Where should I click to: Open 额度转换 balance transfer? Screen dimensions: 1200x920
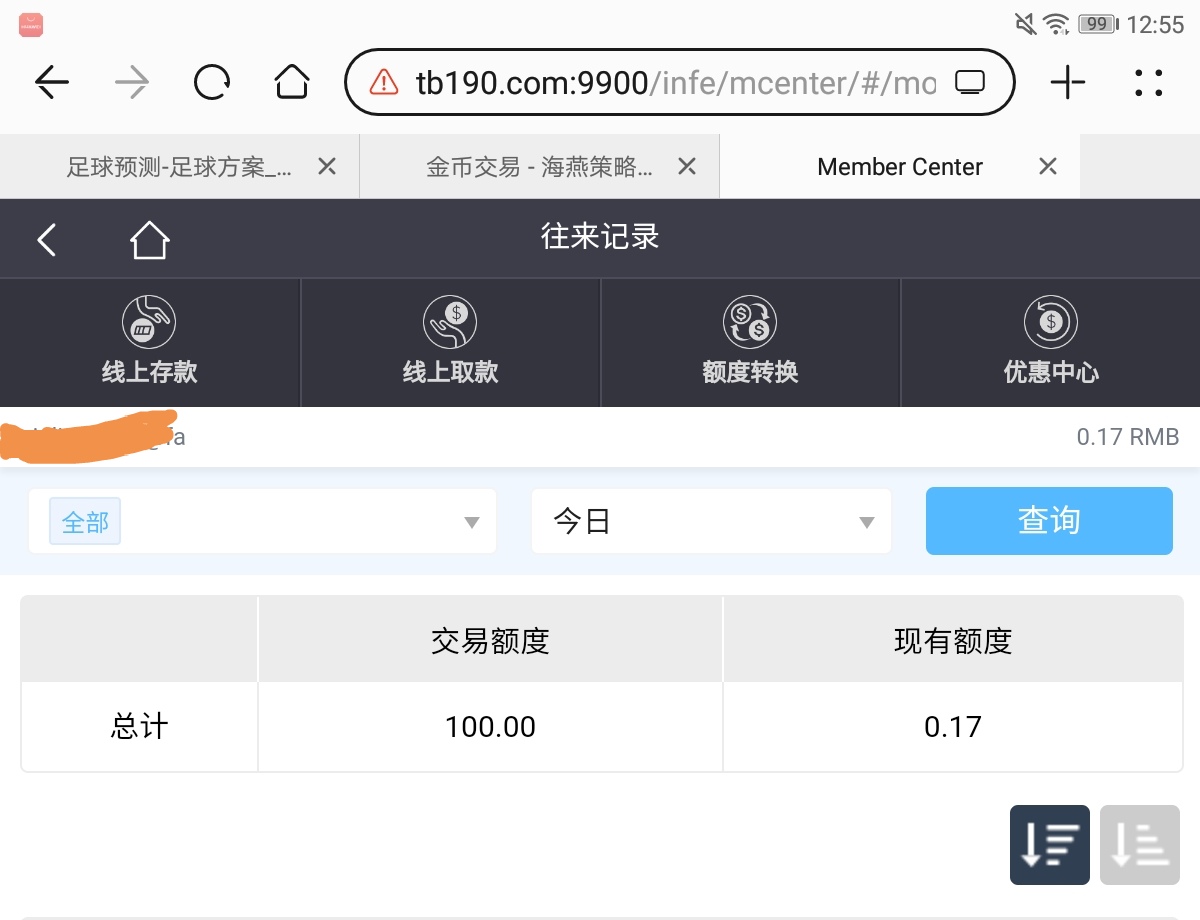tap(750, 342)
